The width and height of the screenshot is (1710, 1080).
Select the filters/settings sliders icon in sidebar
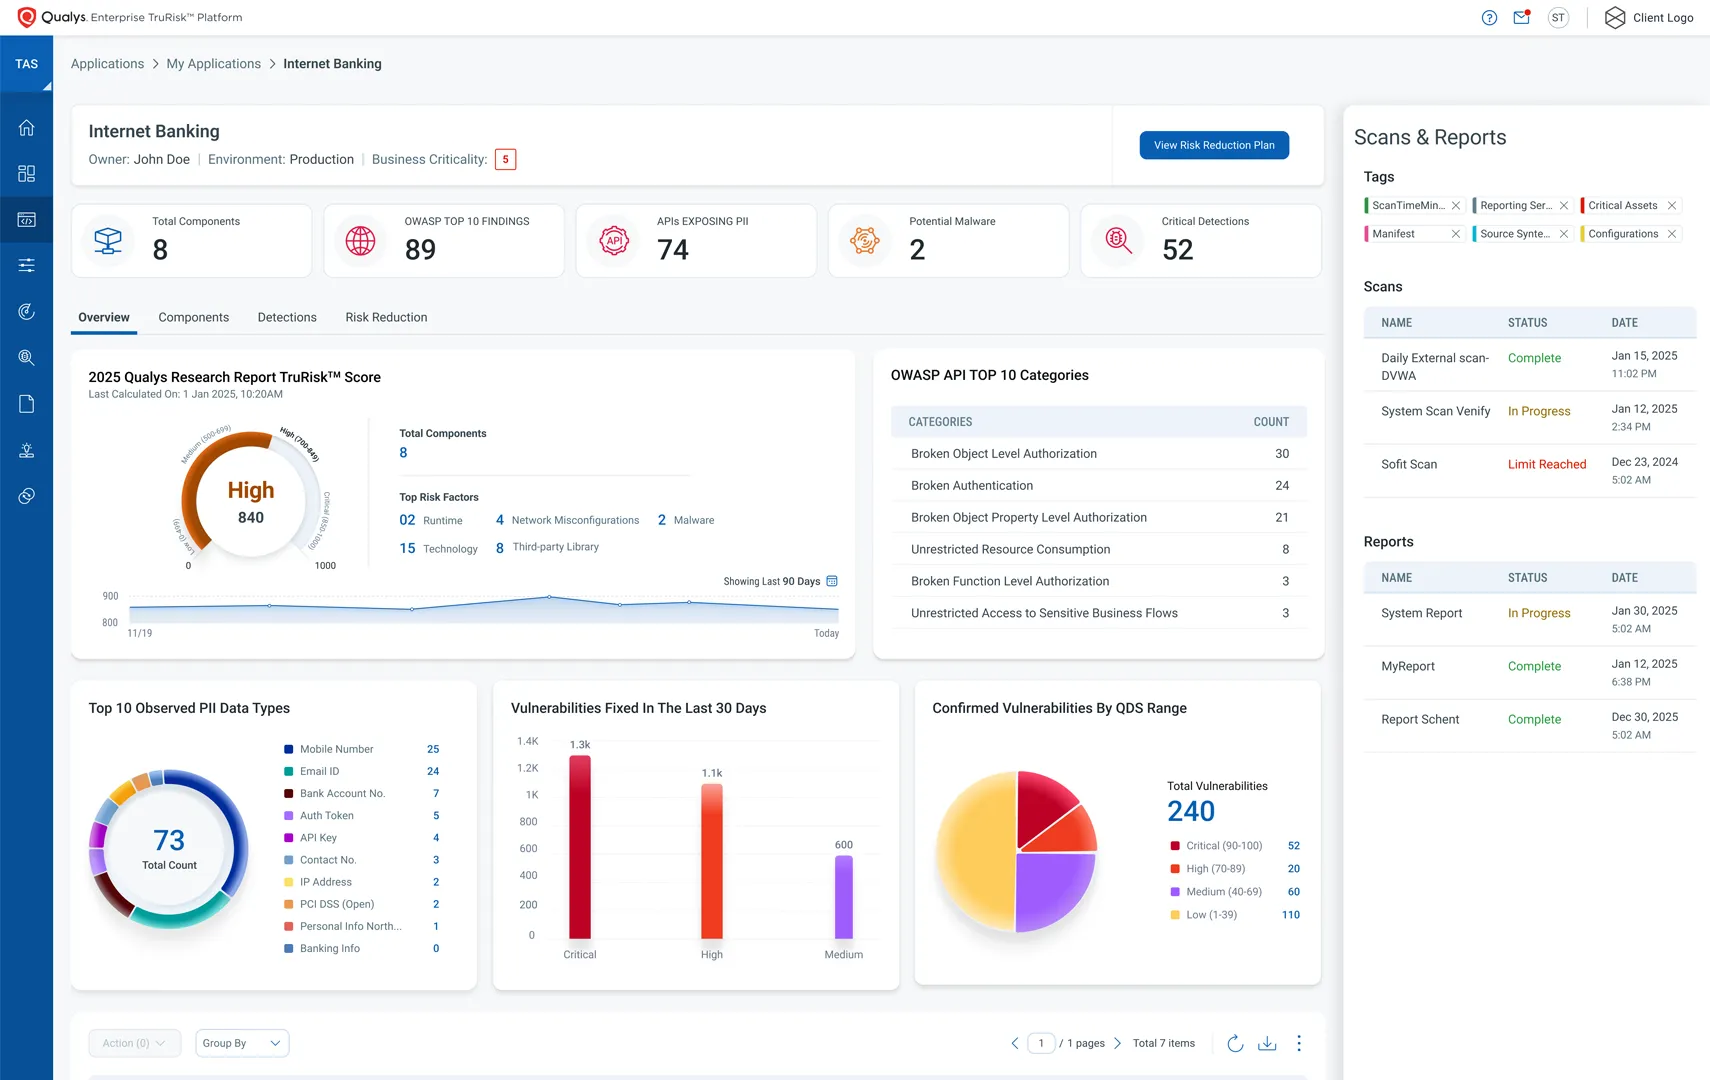pyautogui.click(x=27, y=264)
